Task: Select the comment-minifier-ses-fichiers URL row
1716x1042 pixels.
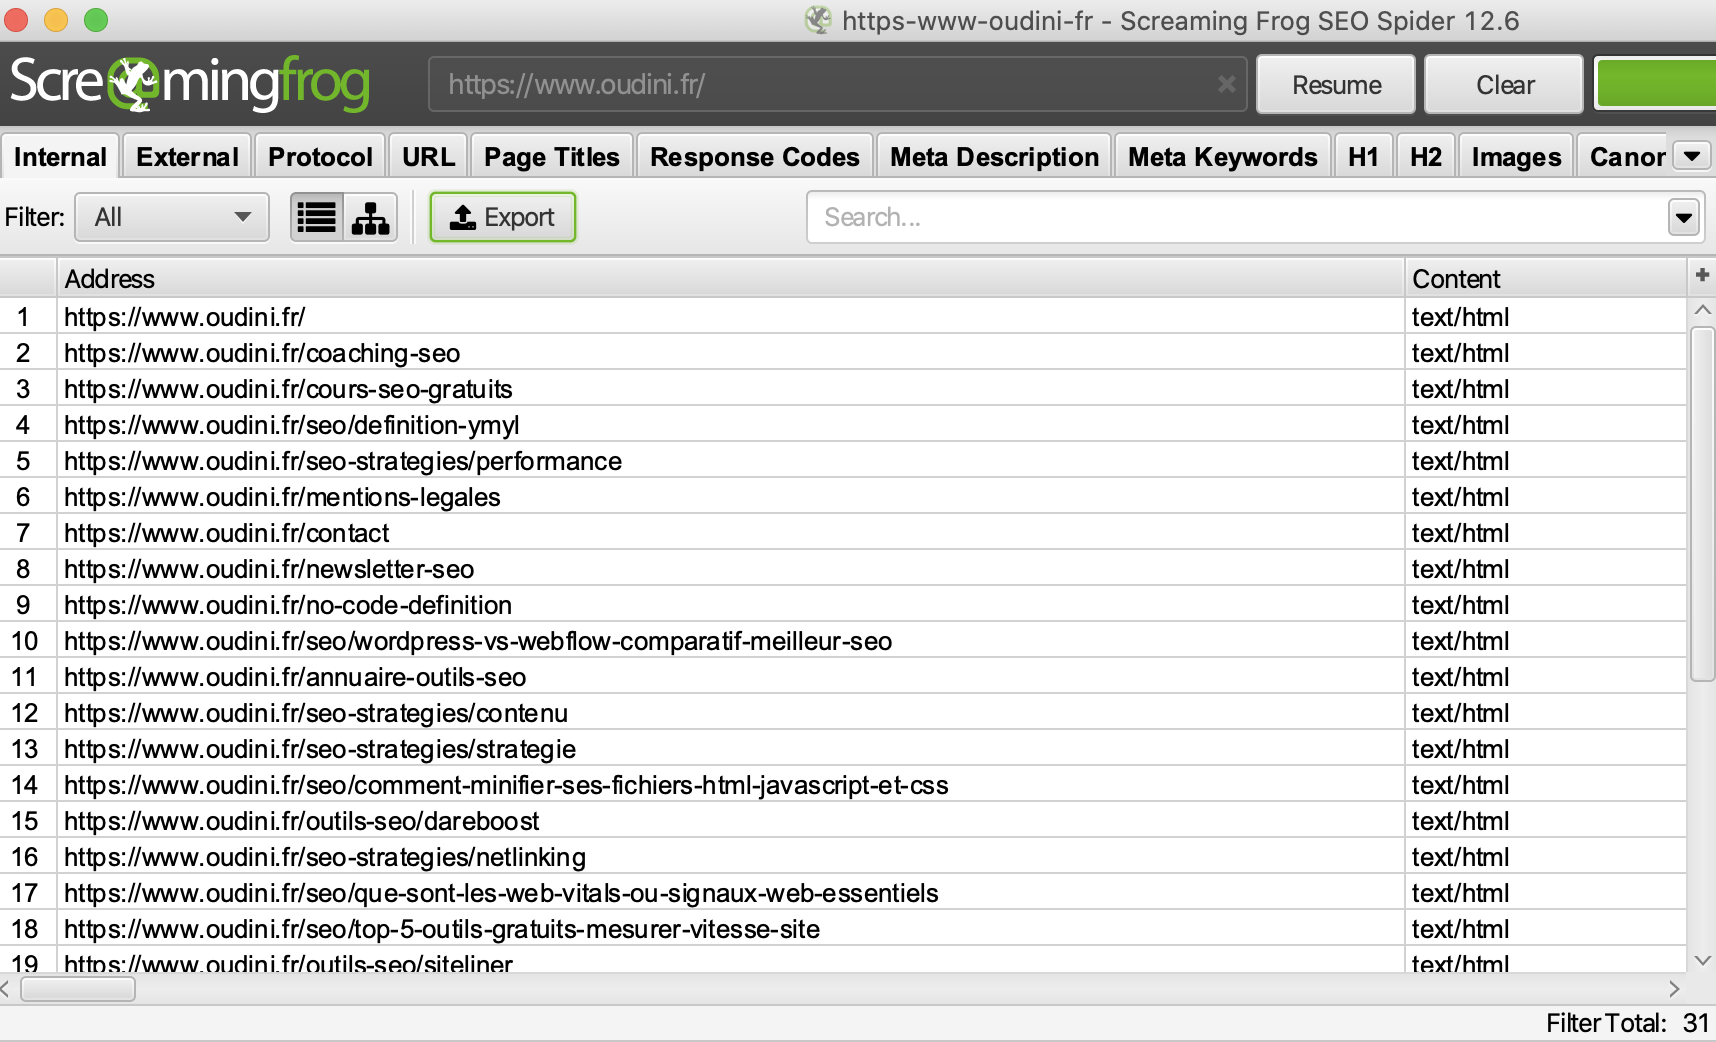Action: click(x=843, y=785)
